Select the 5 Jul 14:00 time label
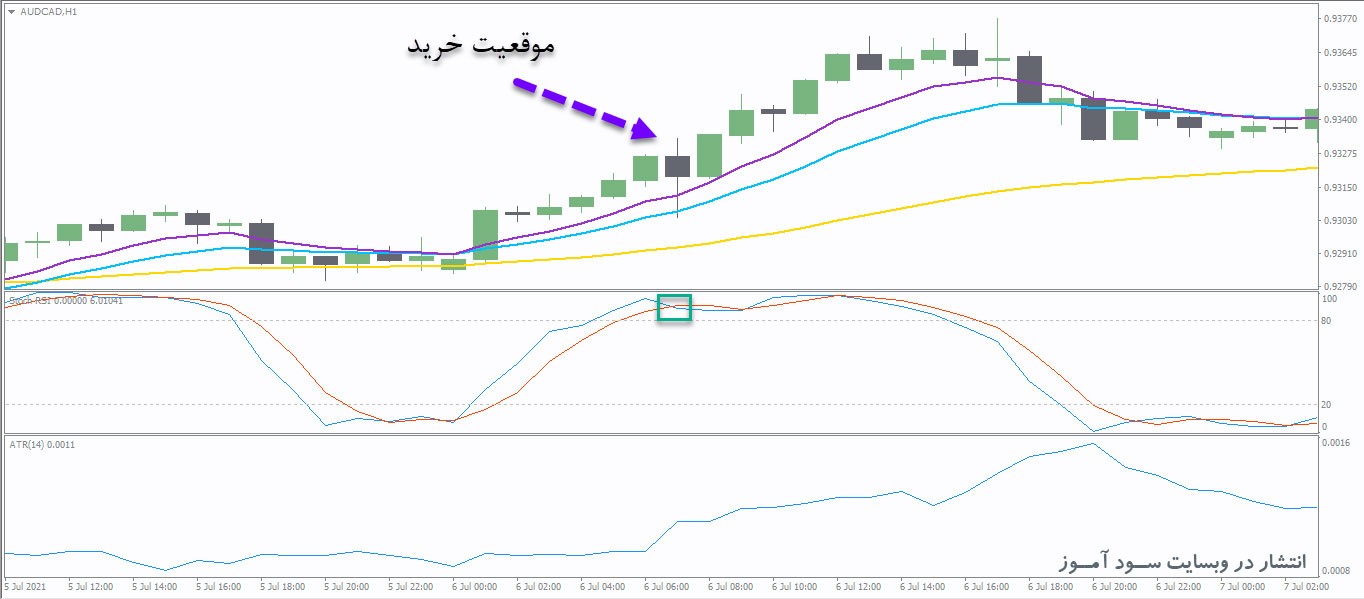Viewport: 1364px width, 599px height. click(x=154, y=586)
